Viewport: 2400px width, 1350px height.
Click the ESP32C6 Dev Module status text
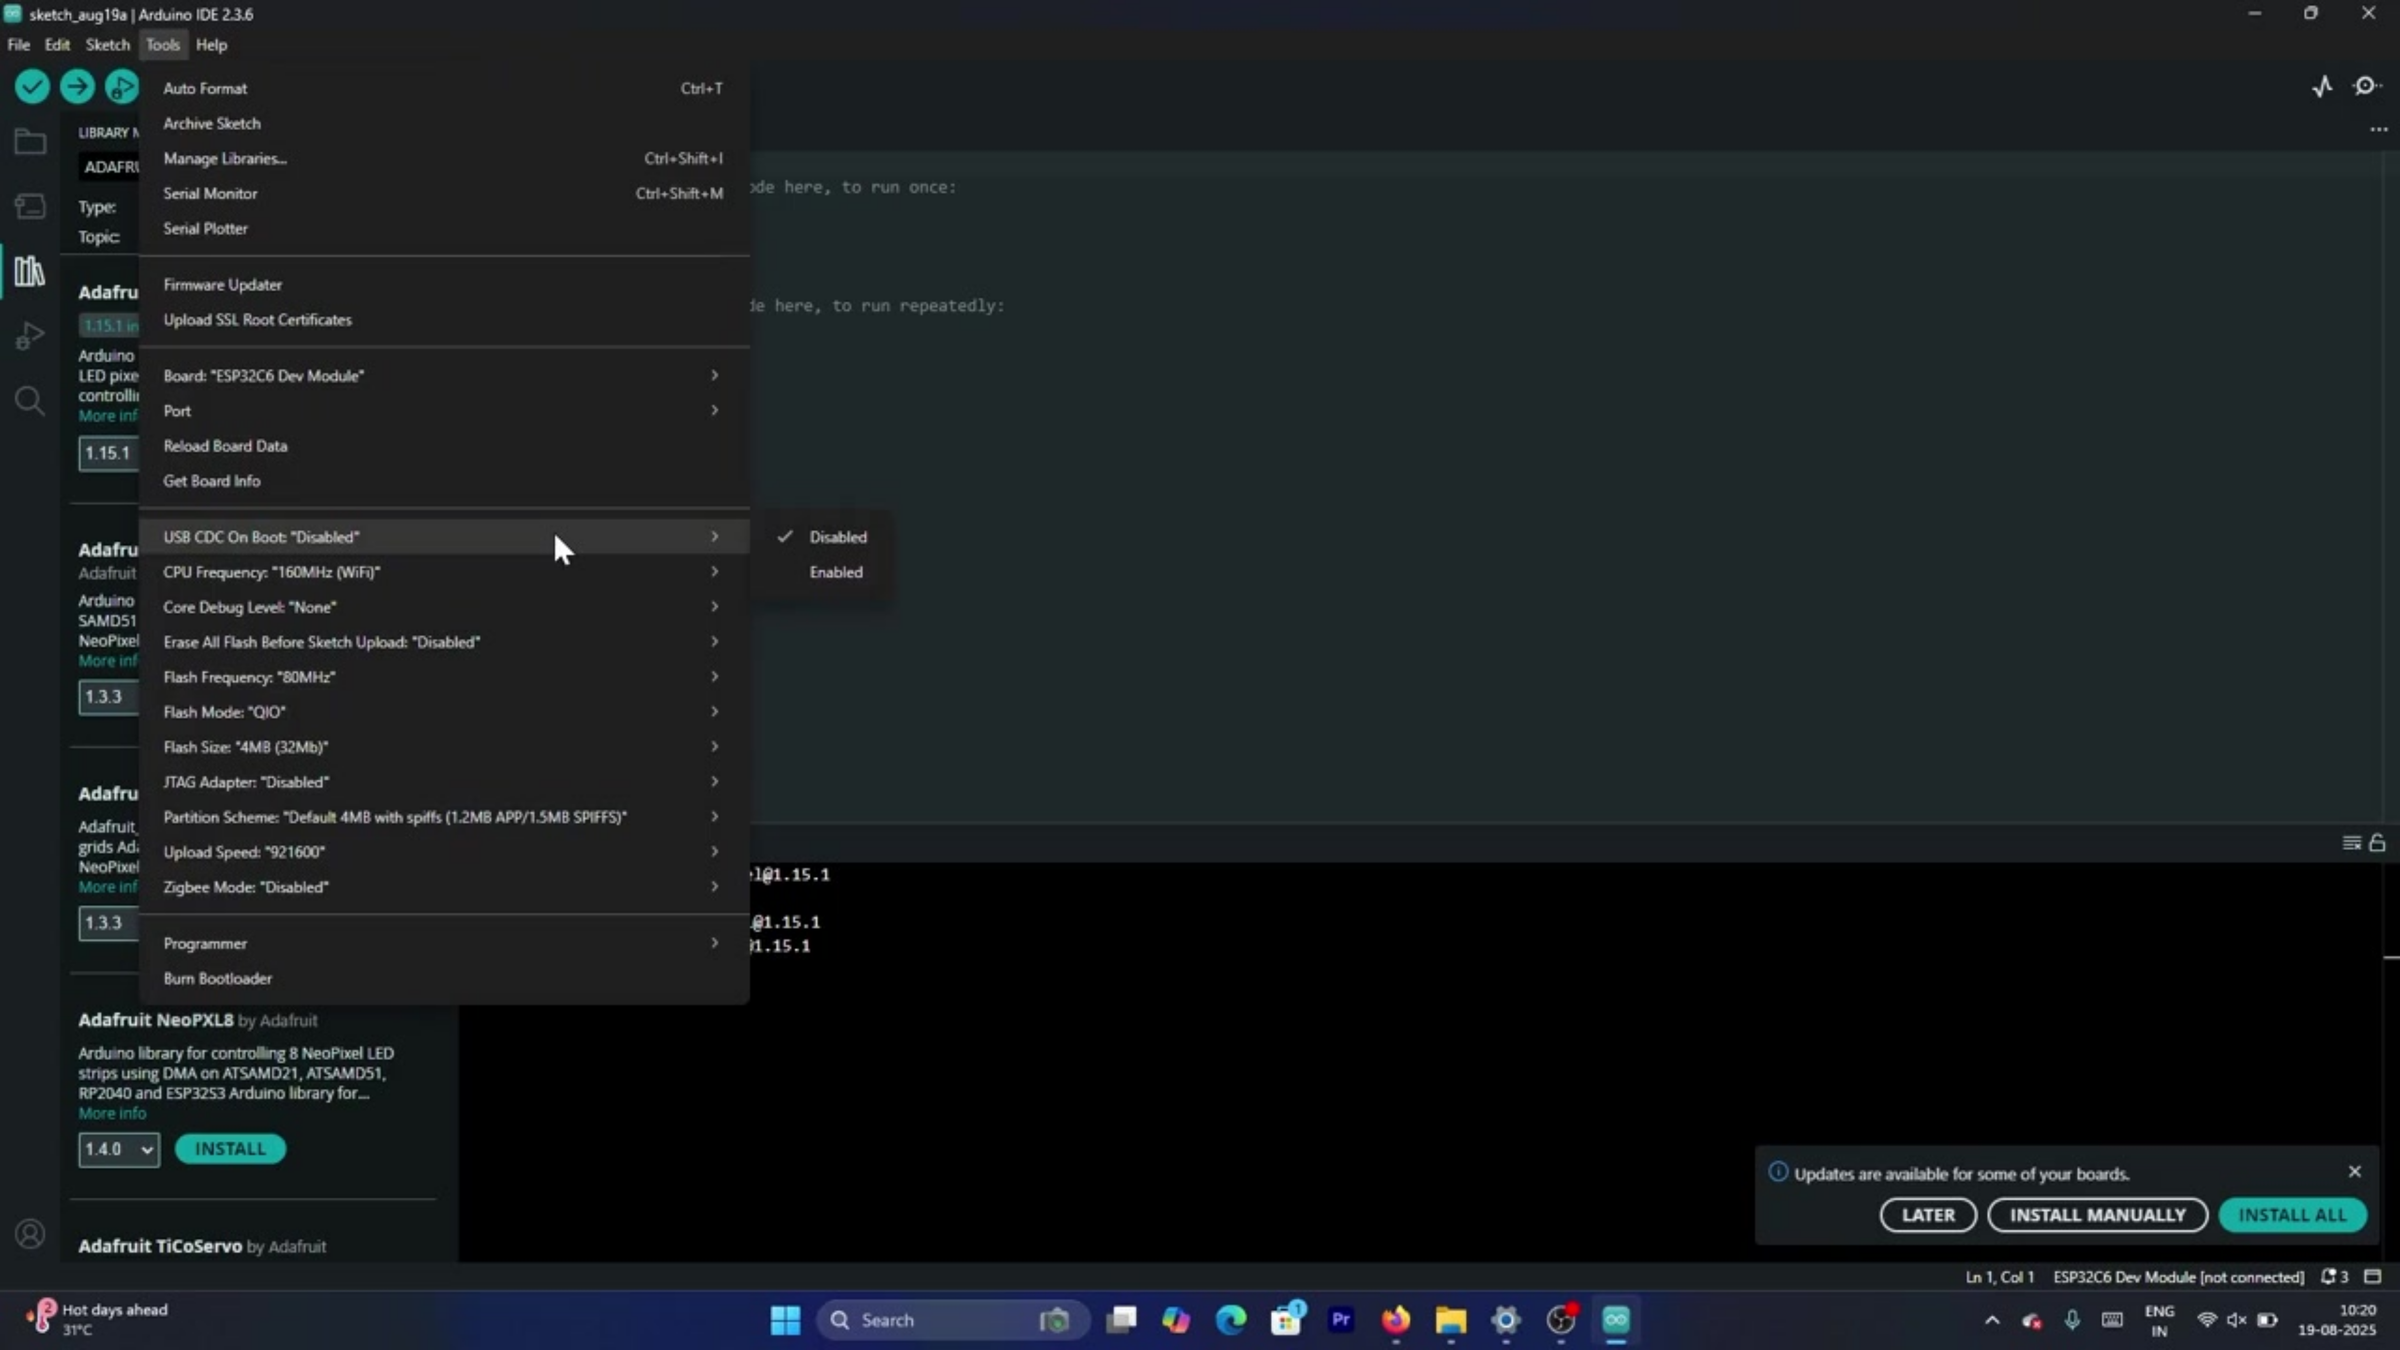tap(2178, 1277)
